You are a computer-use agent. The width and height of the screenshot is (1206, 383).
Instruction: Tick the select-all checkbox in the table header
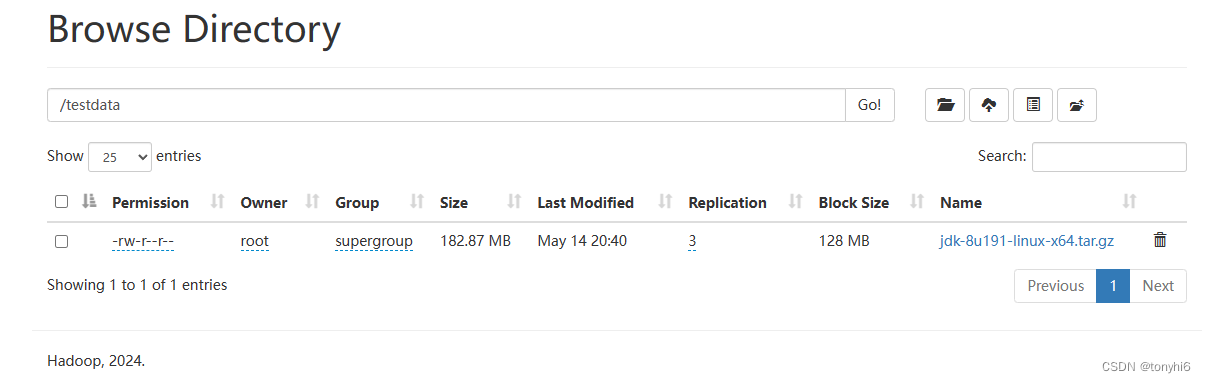coord(61,202)
